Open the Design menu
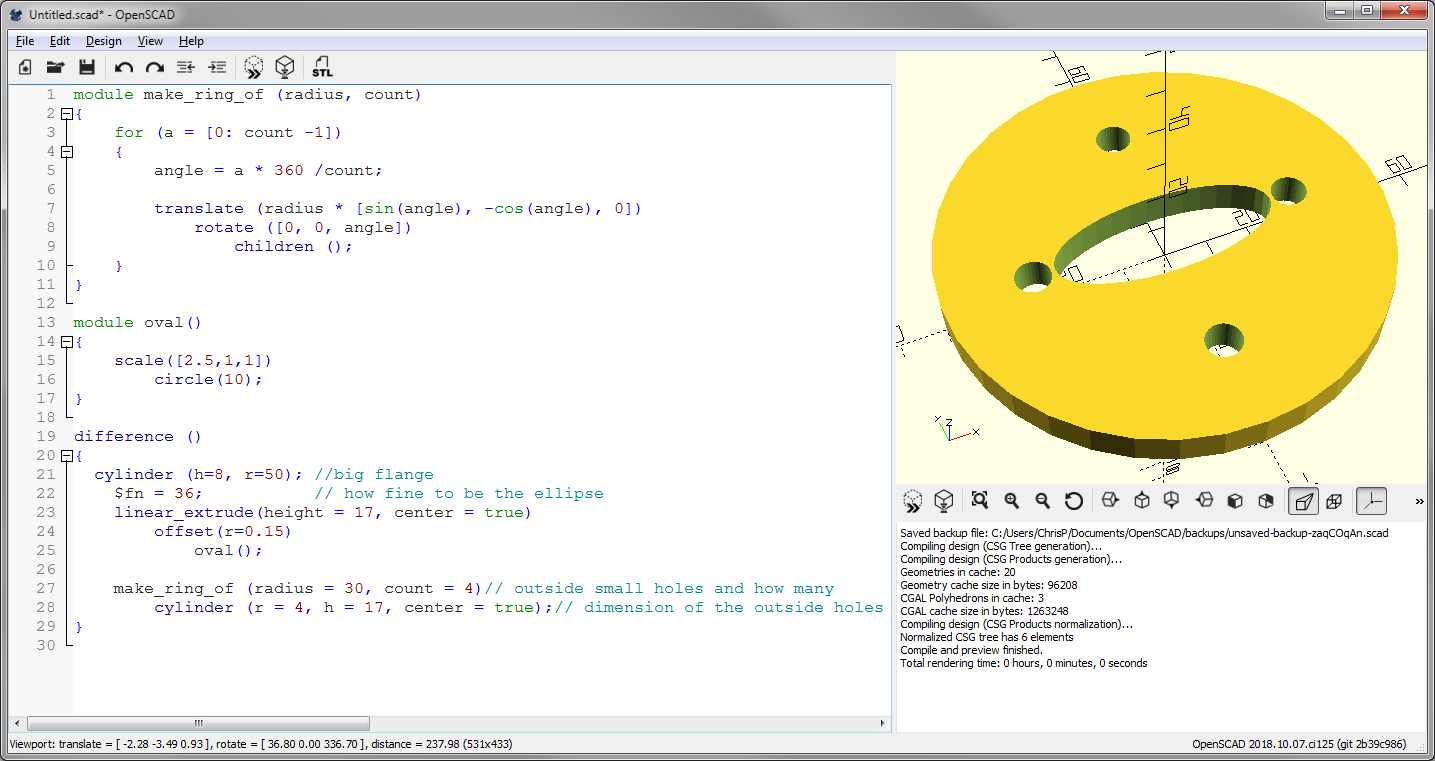Screen dimensions: 1435x761 click(x=103, y=41)
